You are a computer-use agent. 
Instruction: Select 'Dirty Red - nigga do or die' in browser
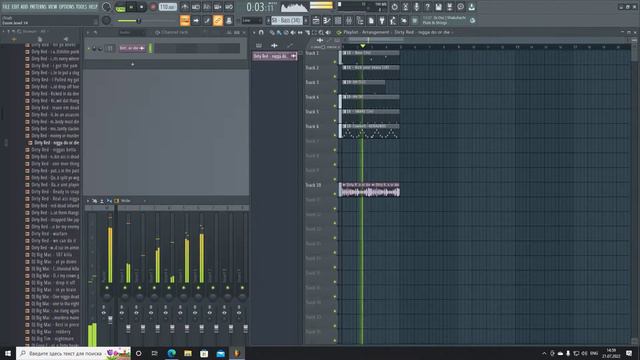56,143
